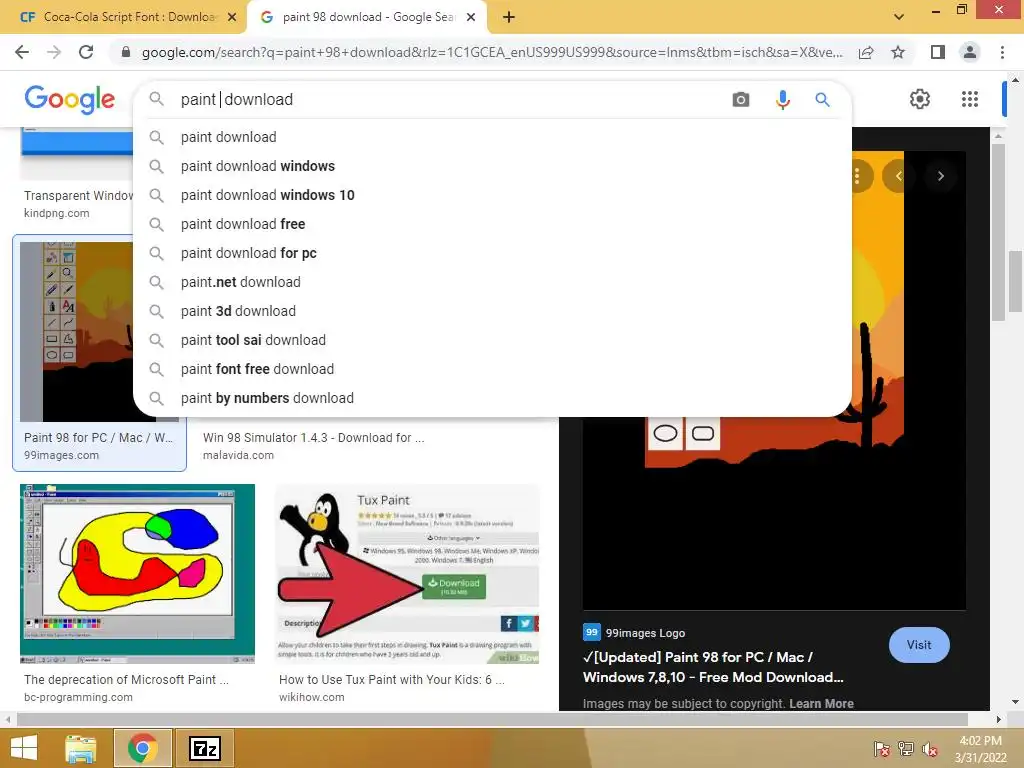Open the Tux Paint wikihow thumbnail
This screenshot has width=1024, height=768.
tap(408, 574)
